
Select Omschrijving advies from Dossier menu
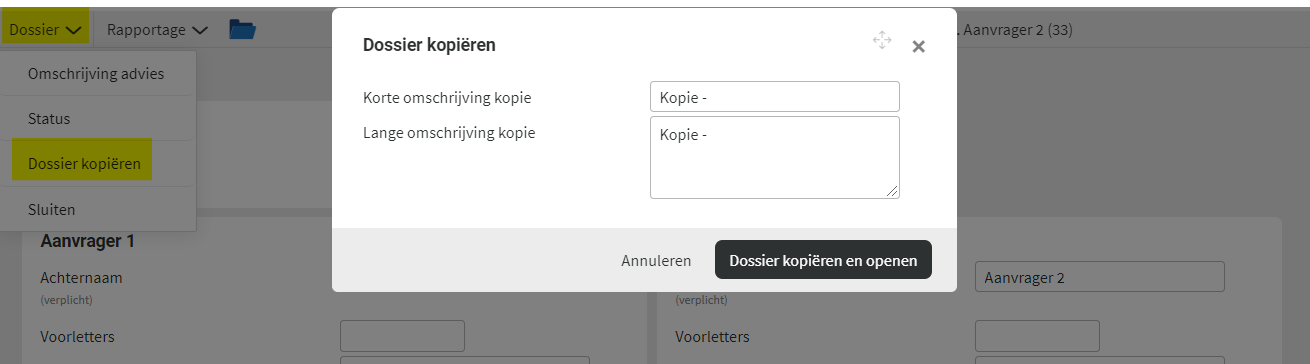click(x=96, y=74)
